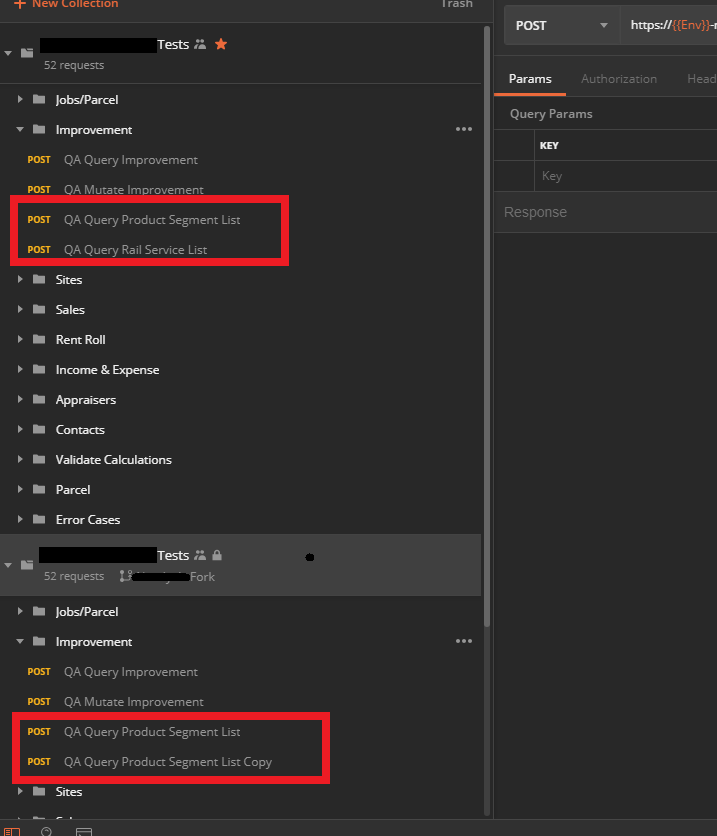Open the History icon in the bottom bar

coord(45,831)
